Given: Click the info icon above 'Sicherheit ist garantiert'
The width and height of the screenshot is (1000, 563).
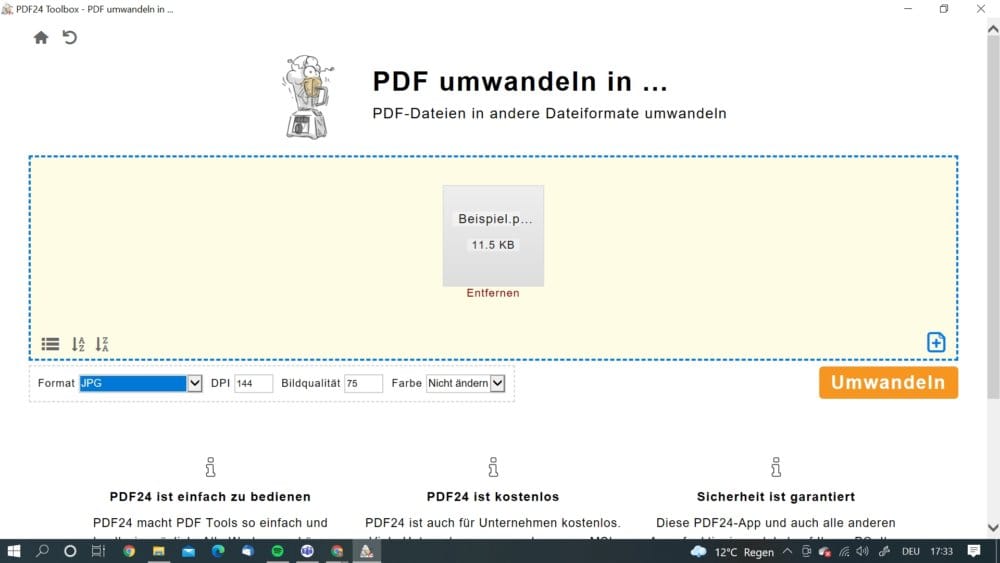Looking at the screenshot, I should (x=776, y=467).
